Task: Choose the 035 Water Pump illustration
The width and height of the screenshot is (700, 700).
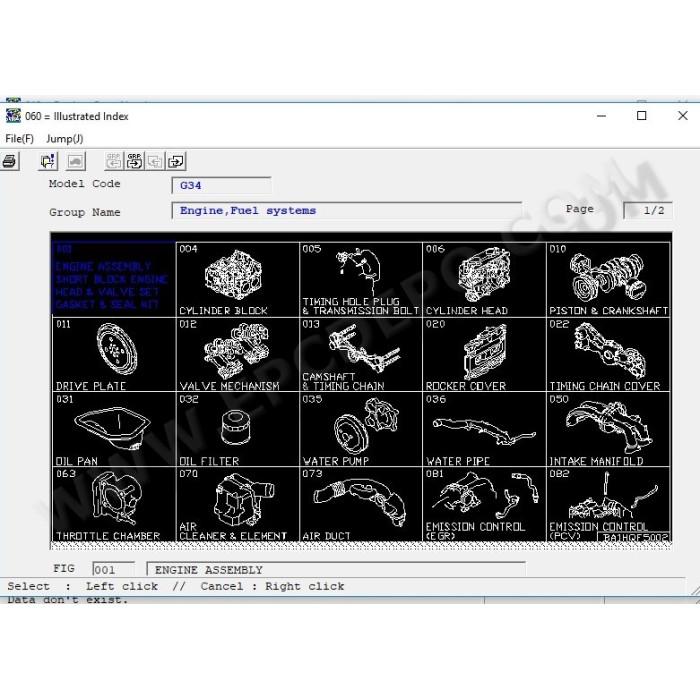Action: click(361, 429)
